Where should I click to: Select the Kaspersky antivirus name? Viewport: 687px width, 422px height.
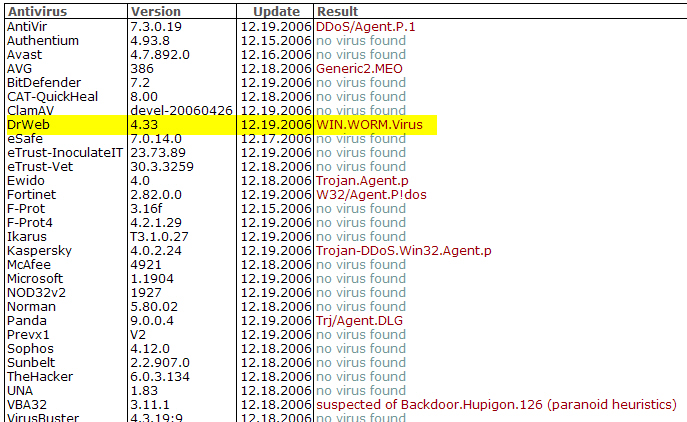pos(39,251)
